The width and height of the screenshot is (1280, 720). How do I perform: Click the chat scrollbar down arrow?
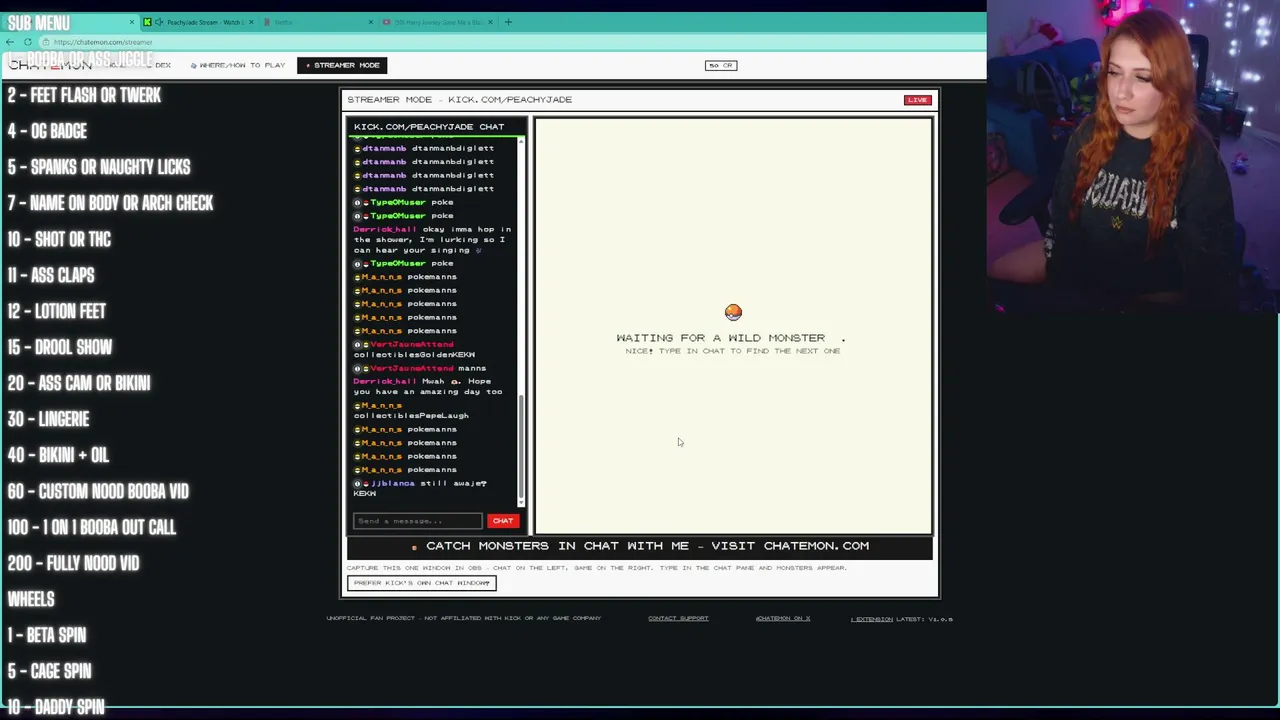coord(521,504)
